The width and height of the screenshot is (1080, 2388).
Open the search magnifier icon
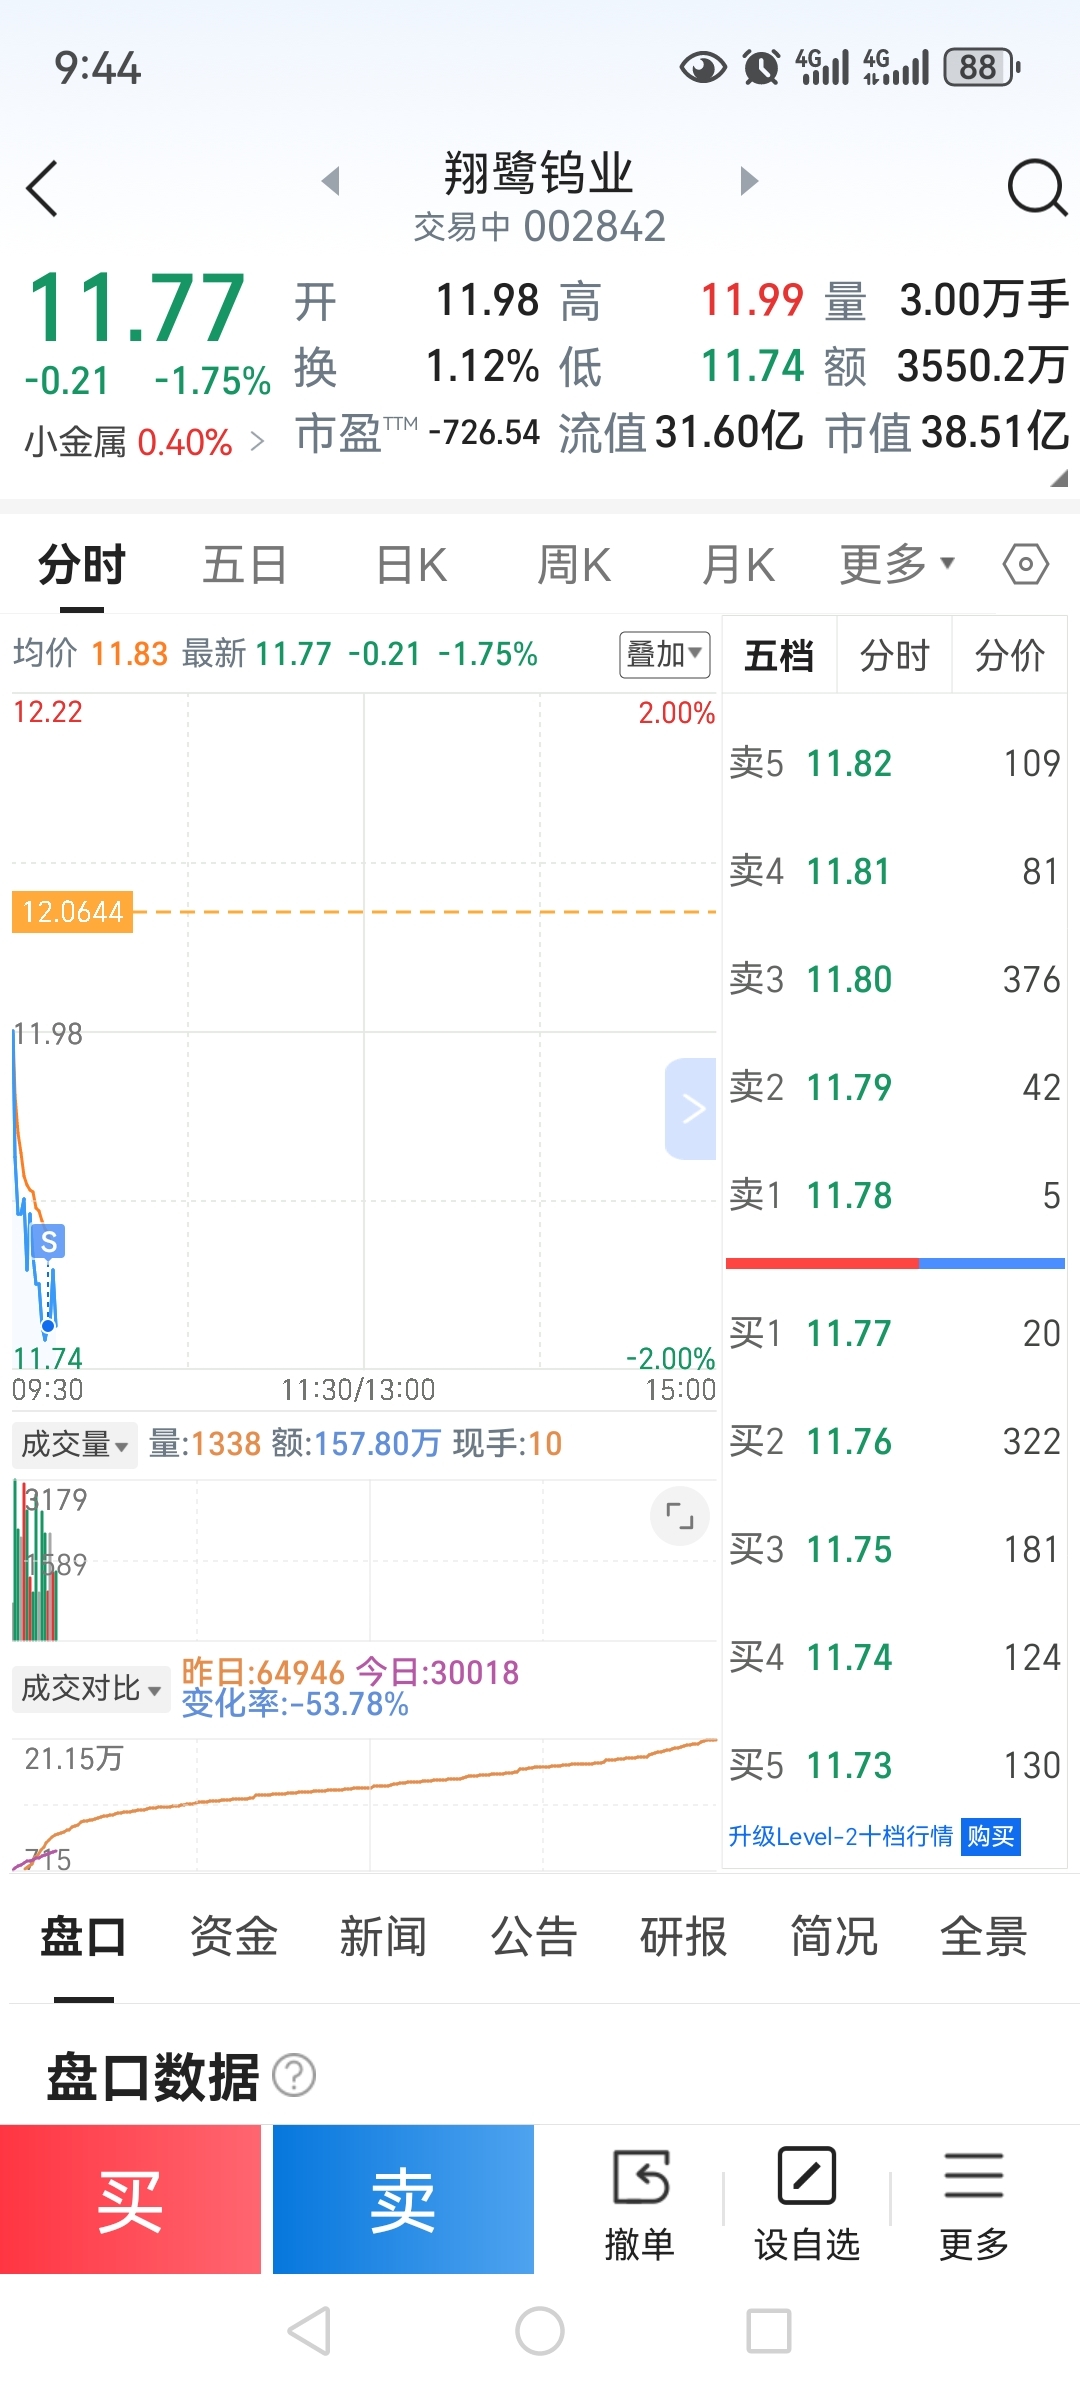(1036, 187)
